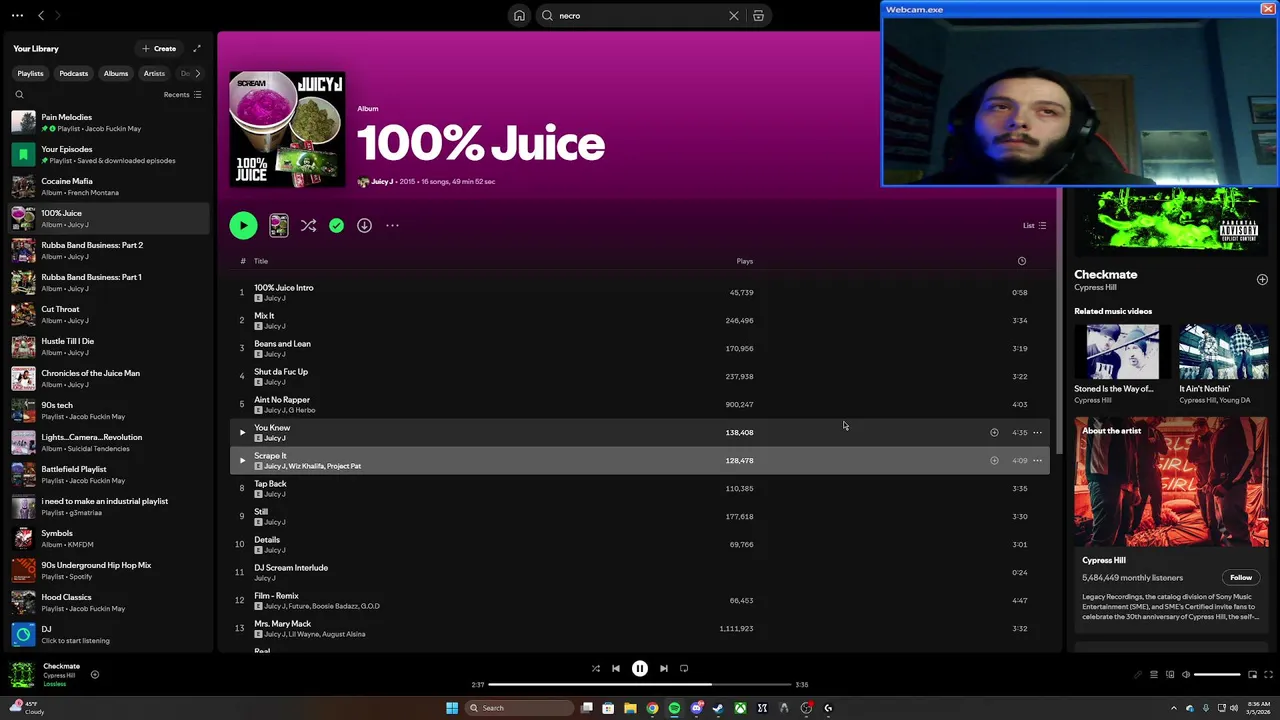Remove album from library via green checkmark

click(336, 226)
